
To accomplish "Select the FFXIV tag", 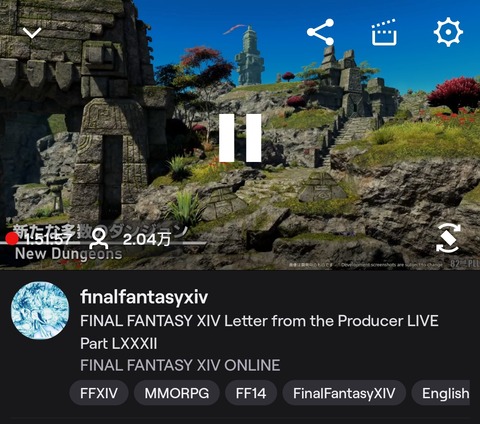I will 99,393.
